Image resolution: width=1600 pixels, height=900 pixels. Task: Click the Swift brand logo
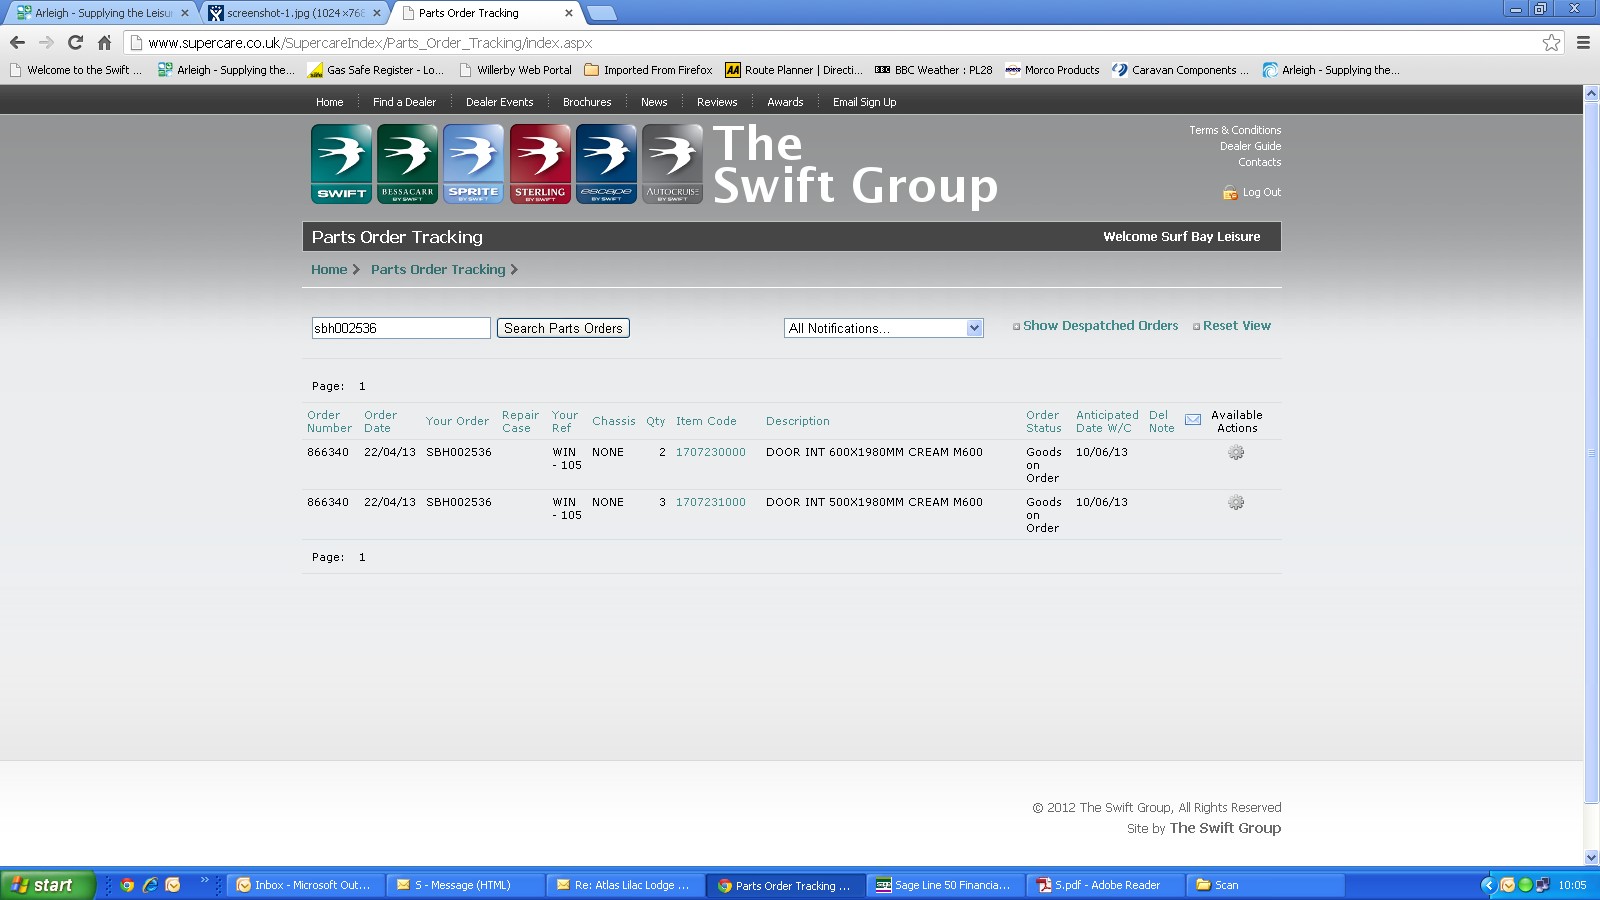pos(341,164)
